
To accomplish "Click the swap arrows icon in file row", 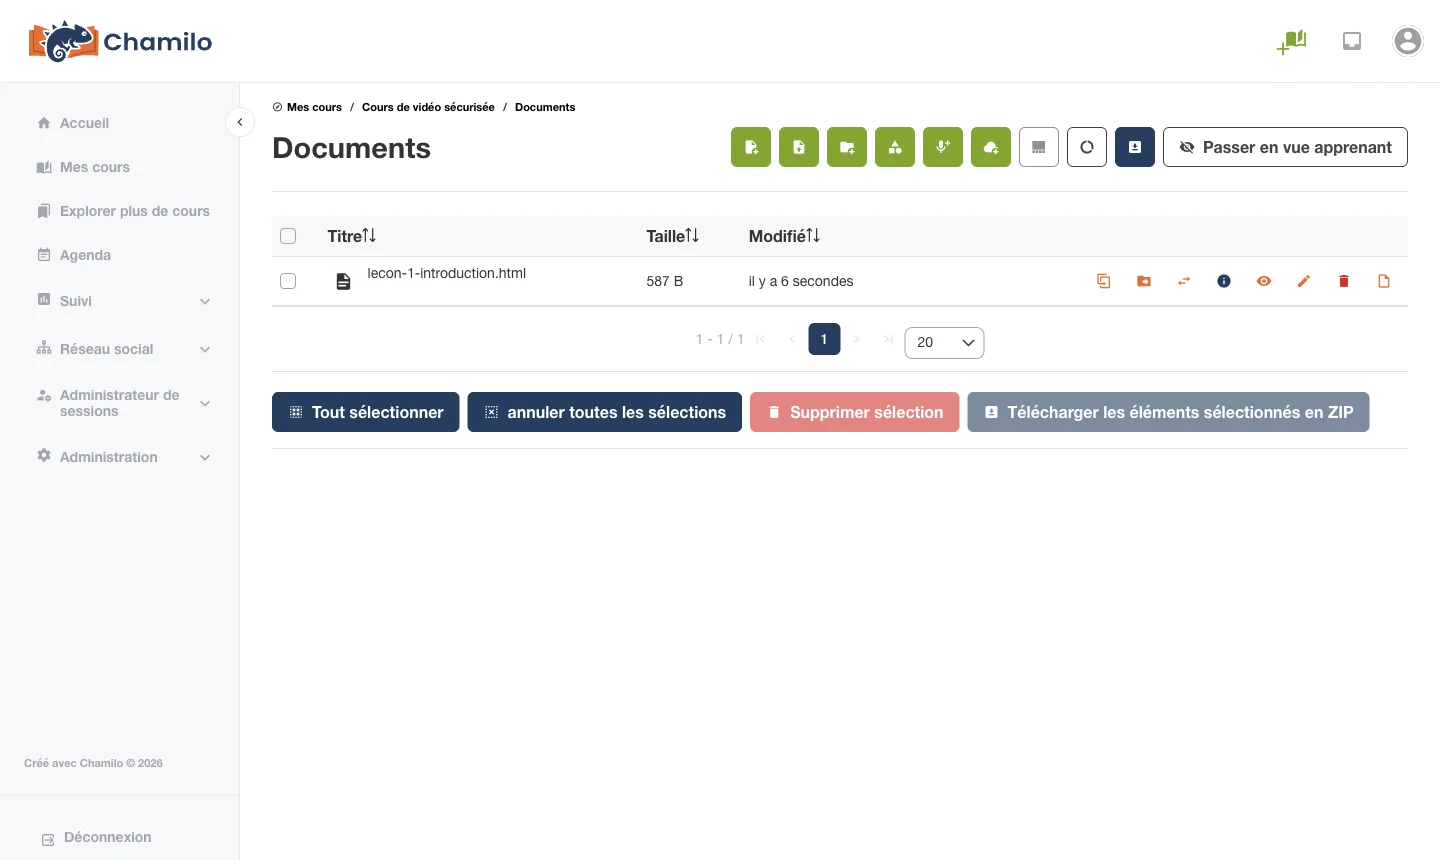I will (x=1184, y=281).
